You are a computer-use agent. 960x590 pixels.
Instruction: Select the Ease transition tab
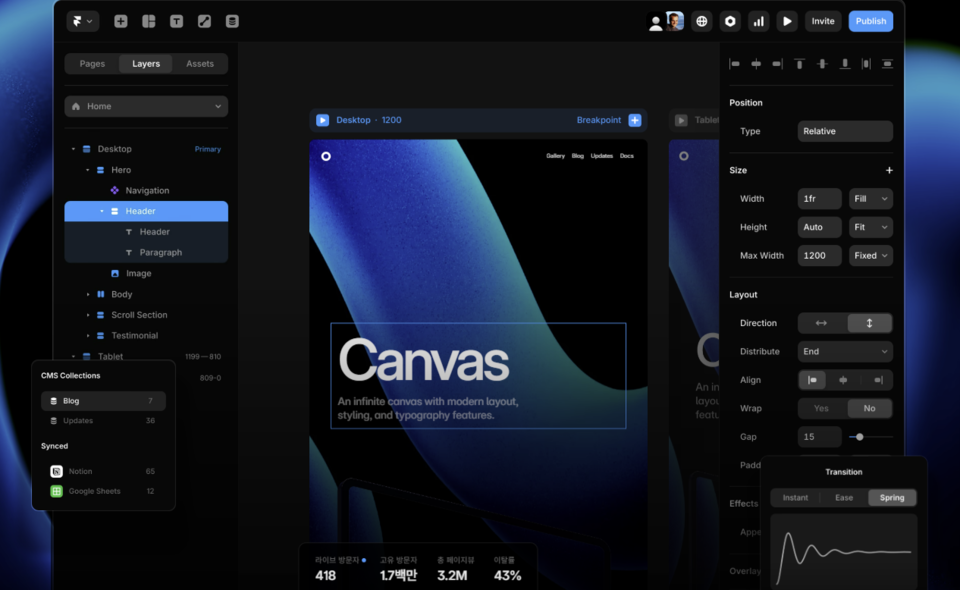[x=844, y=498]
